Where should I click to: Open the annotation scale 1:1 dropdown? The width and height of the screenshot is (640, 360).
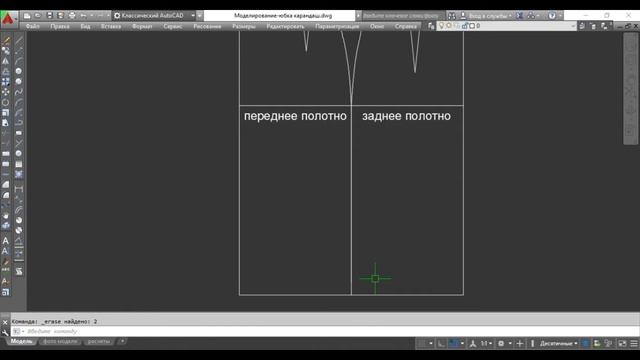485,344
